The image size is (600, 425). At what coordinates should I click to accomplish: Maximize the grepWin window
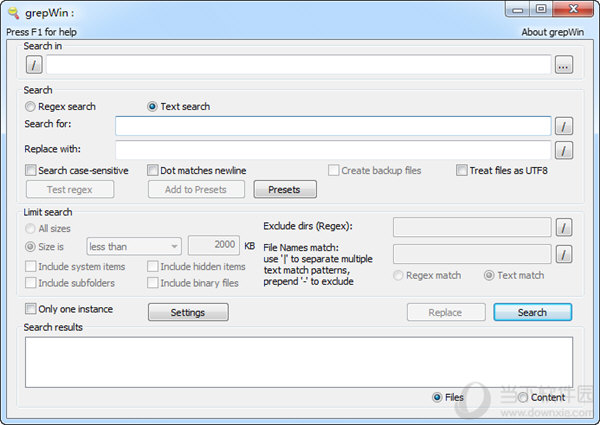[x=541, y=9]
